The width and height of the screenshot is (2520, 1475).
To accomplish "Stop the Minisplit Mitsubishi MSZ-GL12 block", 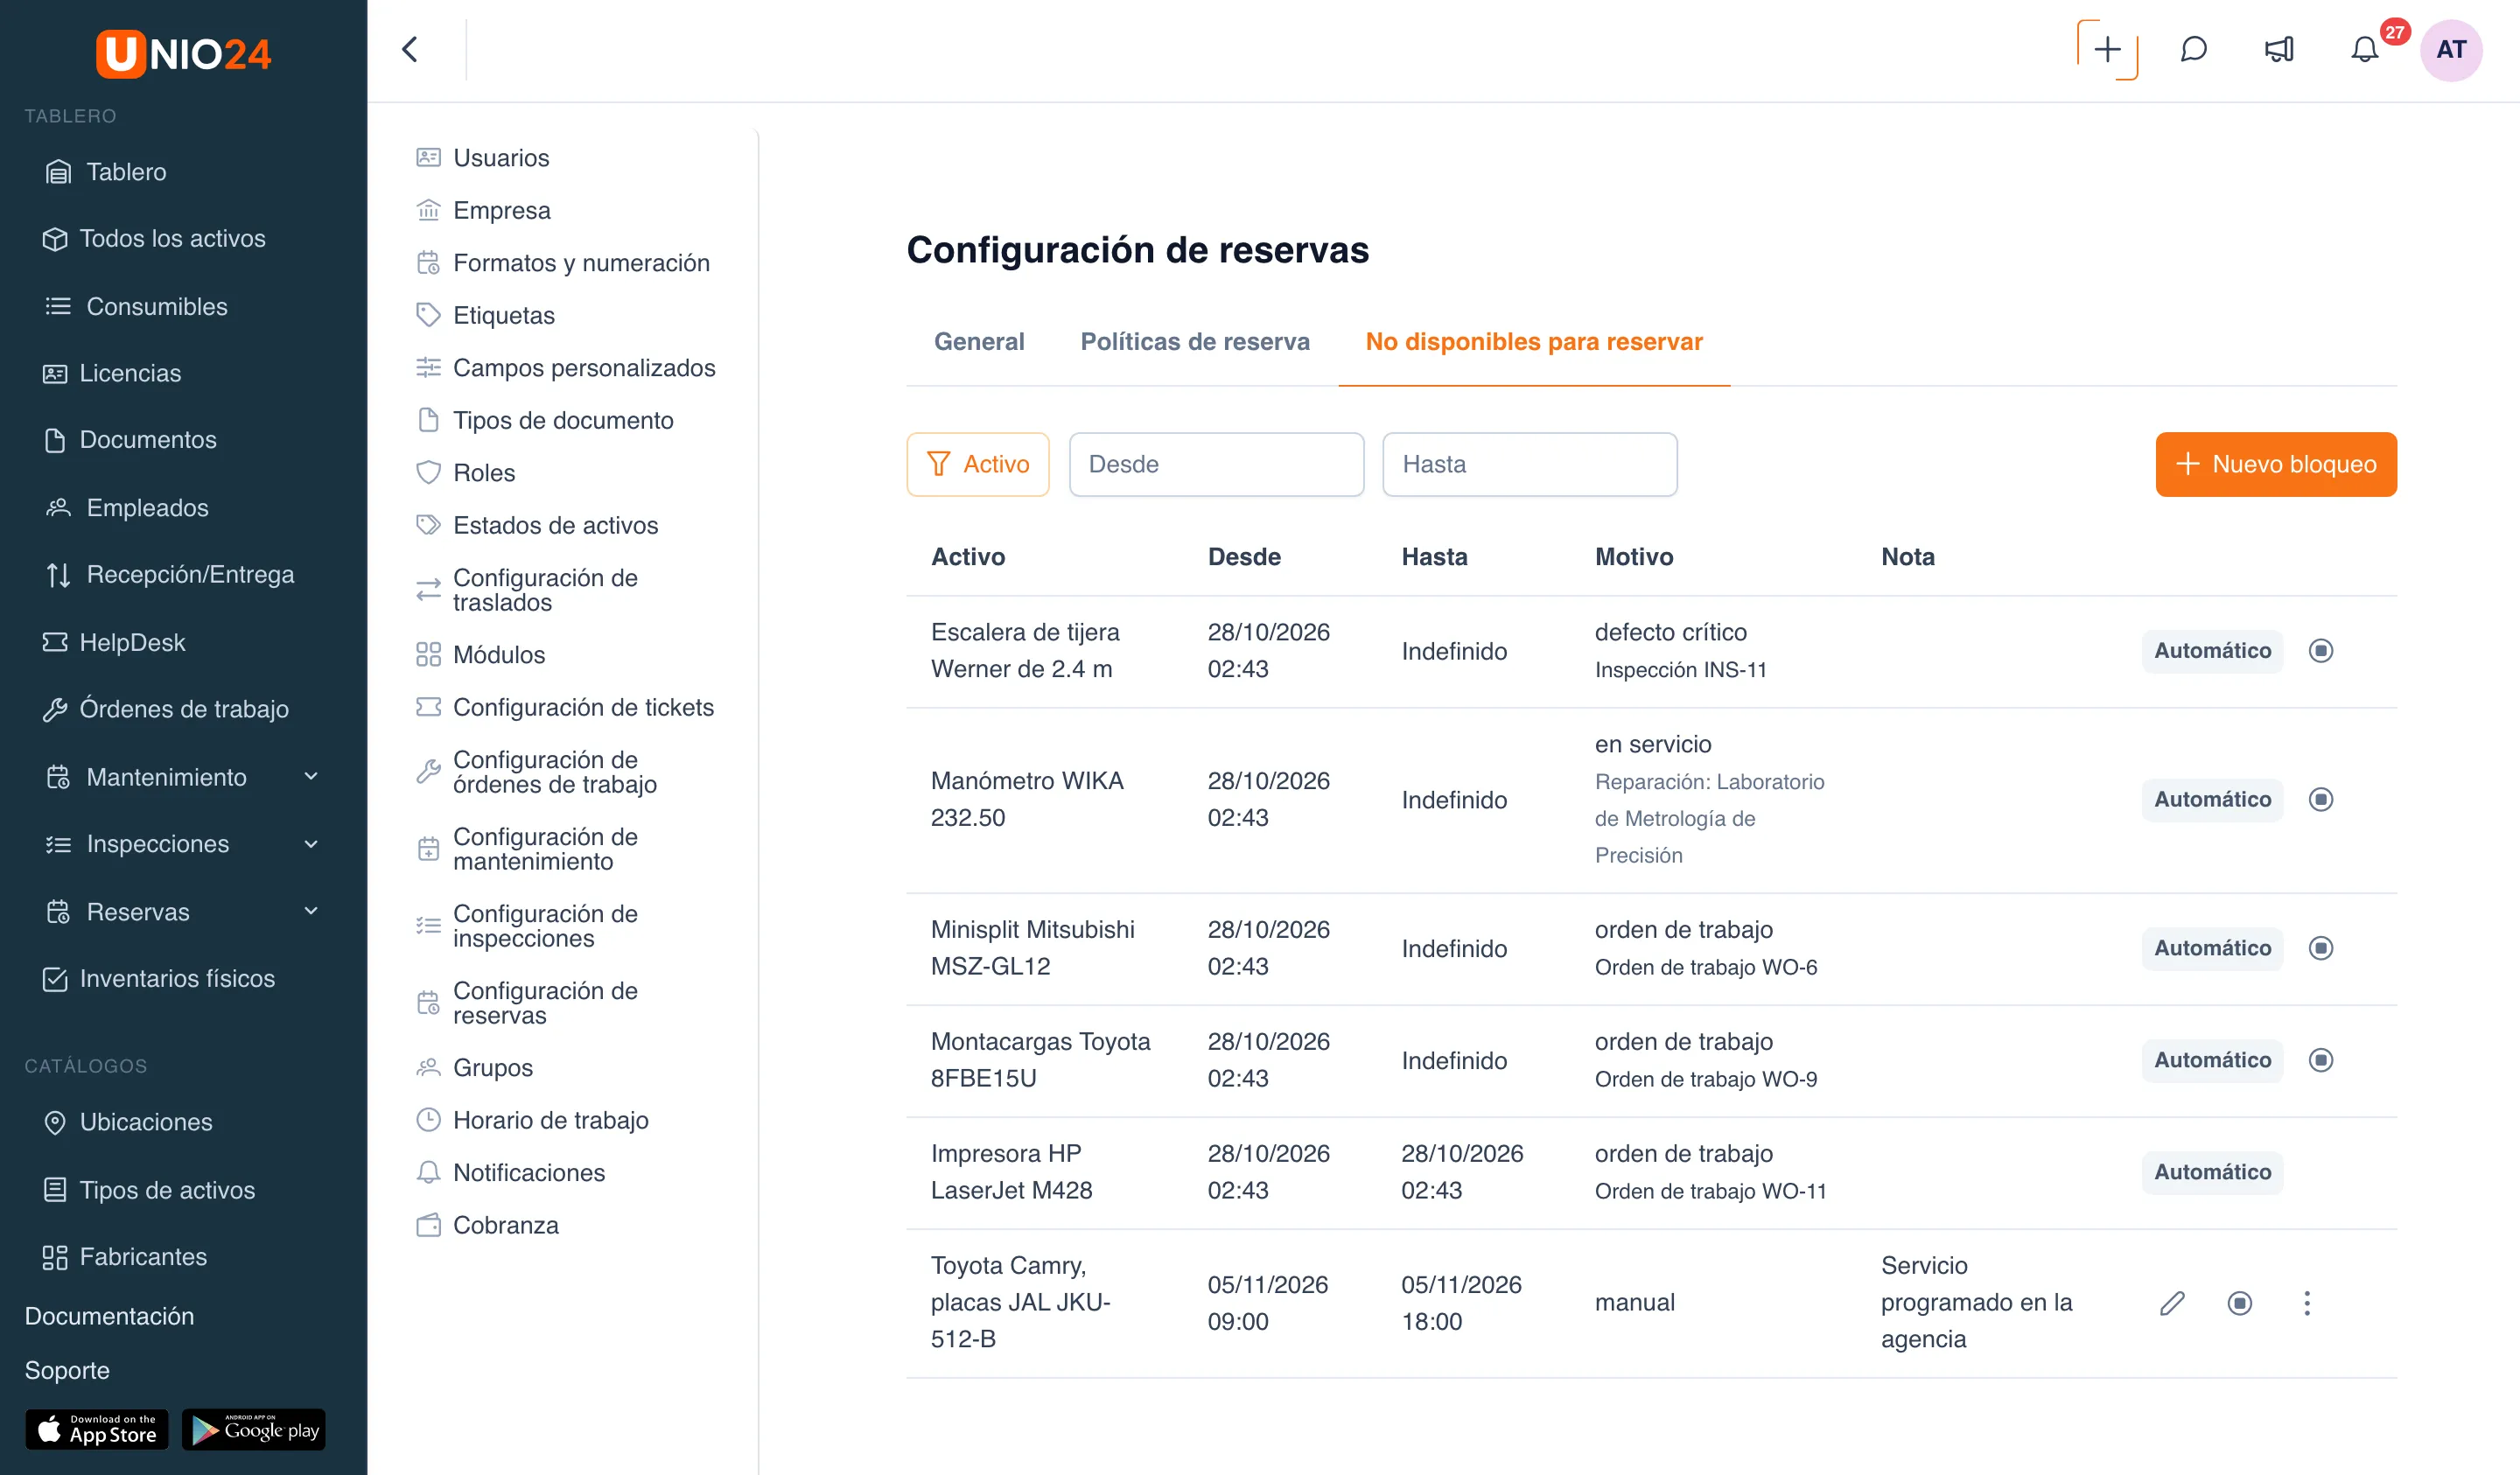I will point(2321,948).
